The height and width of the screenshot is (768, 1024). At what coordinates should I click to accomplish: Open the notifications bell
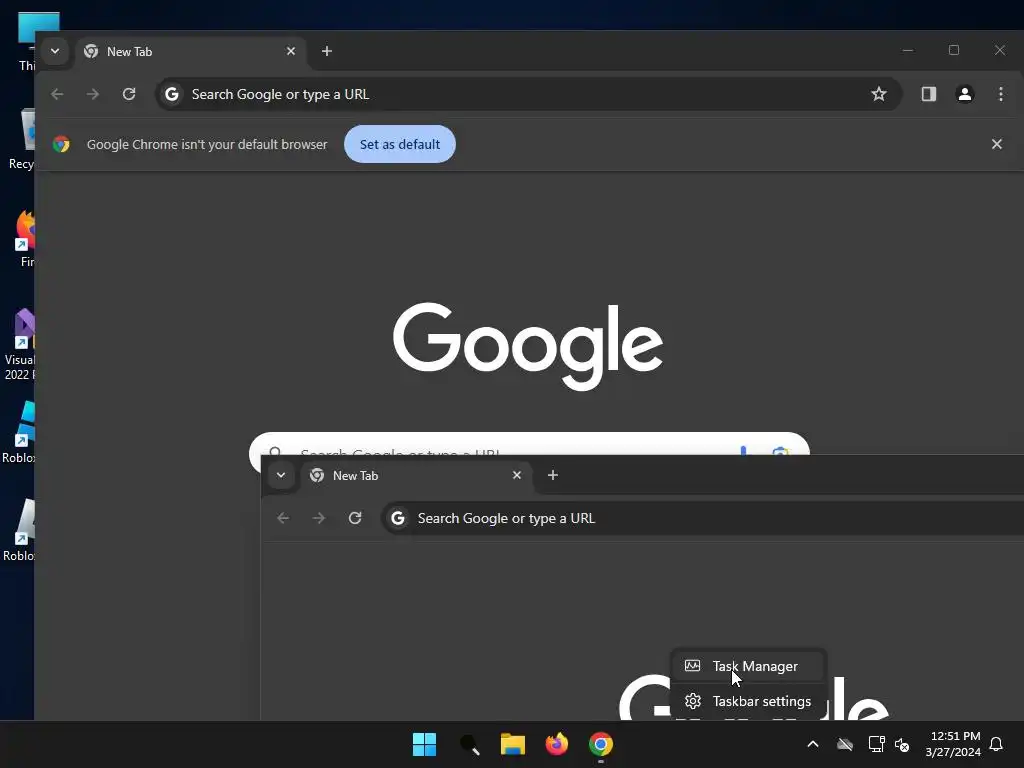coord(997,744)
